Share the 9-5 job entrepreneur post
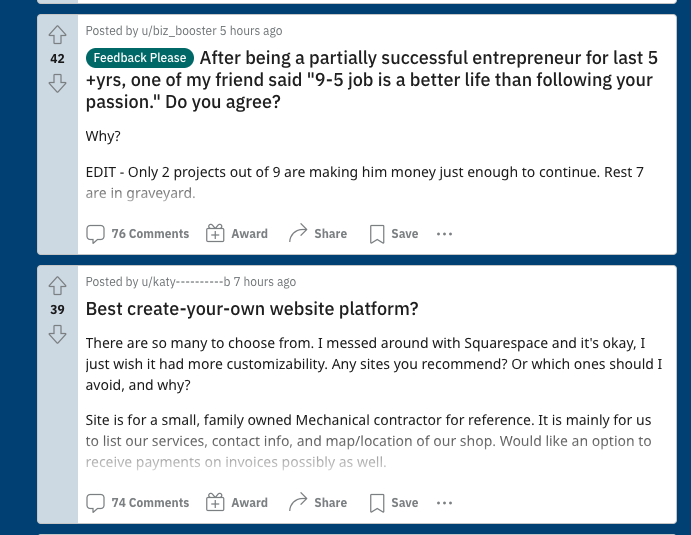The image size is (691, 535). pos(318,234)
